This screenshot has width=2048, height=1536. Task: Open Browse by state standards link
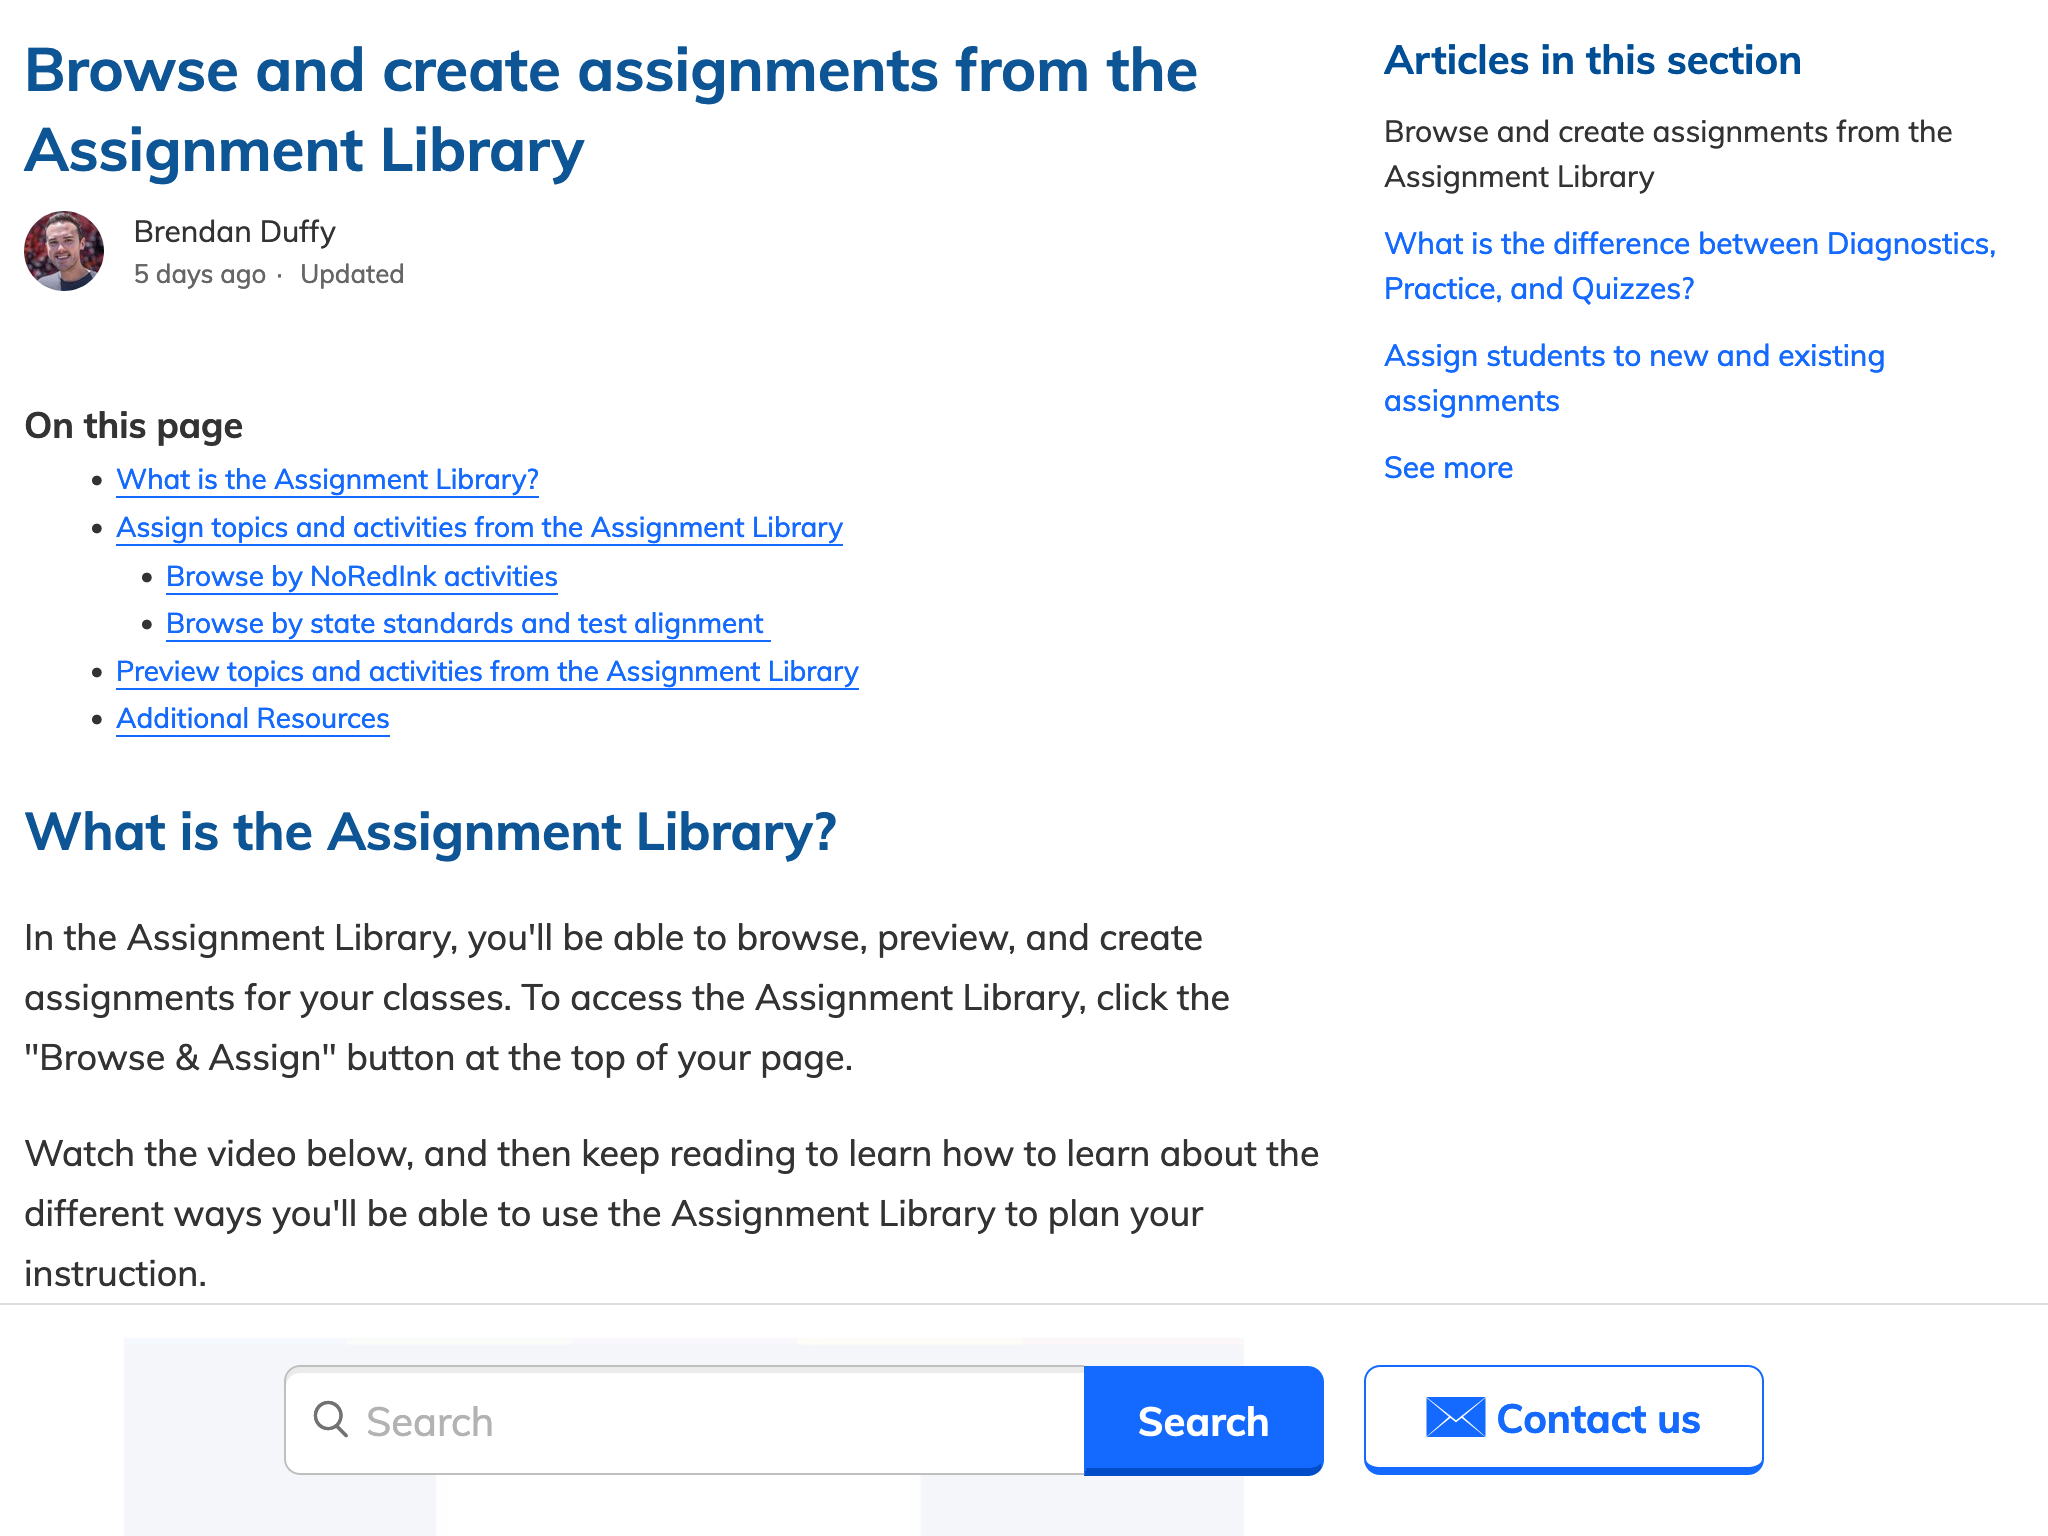[x=465, y=624]
